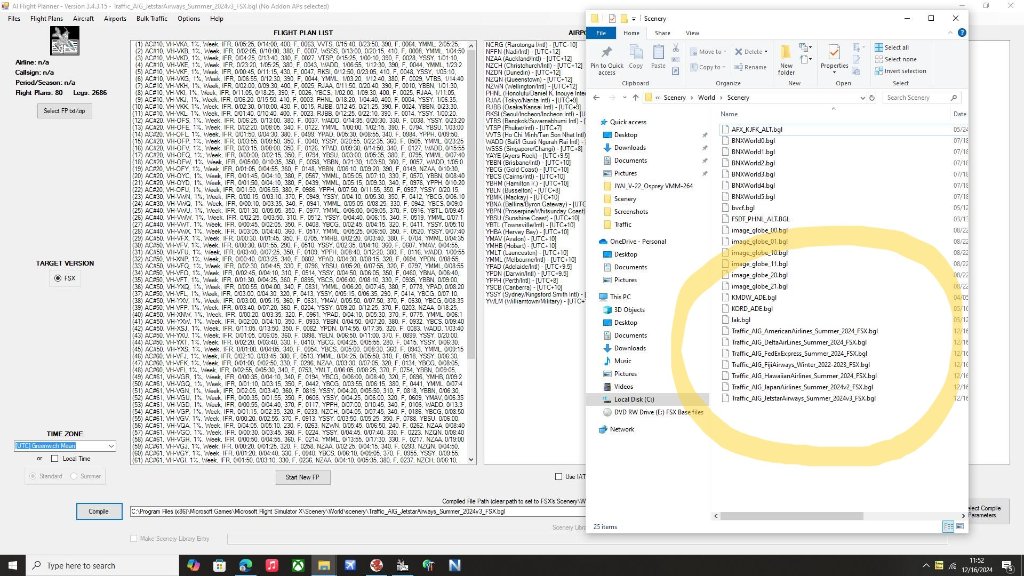Click the Start New FP button

(x=300, y=477)
